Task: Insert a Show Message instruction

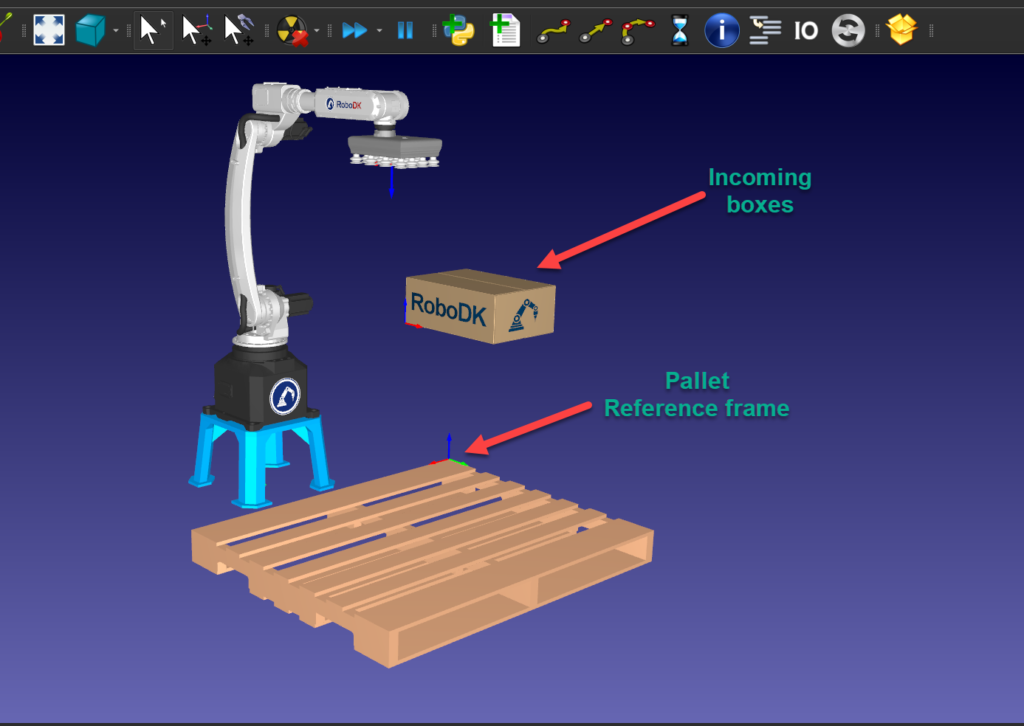Action: click(x=722, y=30)
